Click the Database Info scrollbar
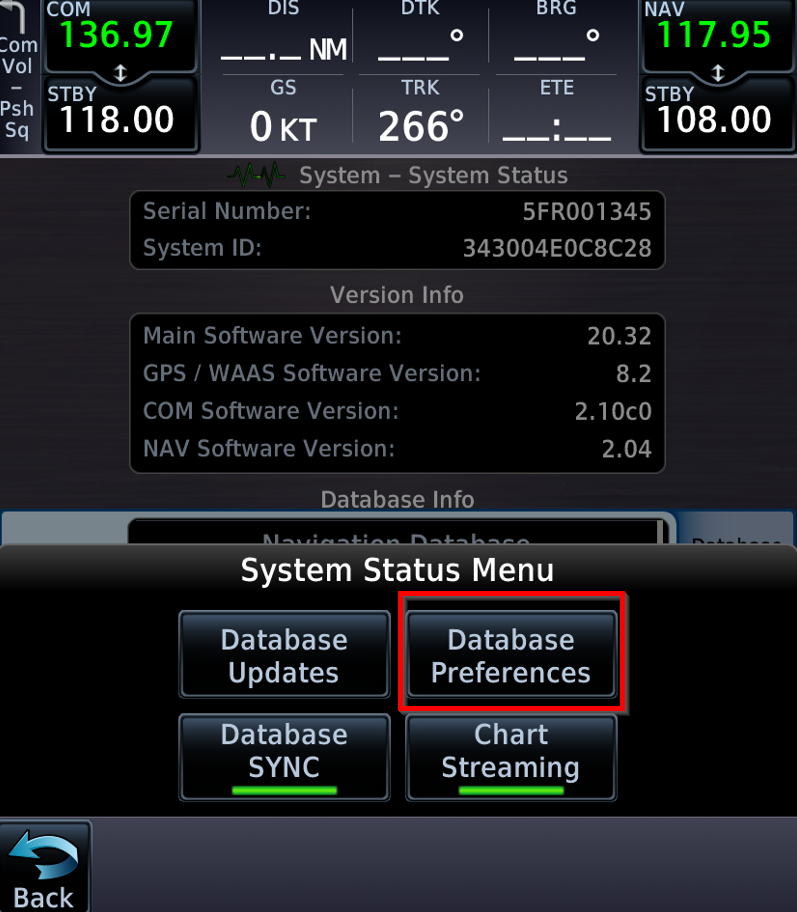Screen dimensions: 797x912 pos(660,532)
